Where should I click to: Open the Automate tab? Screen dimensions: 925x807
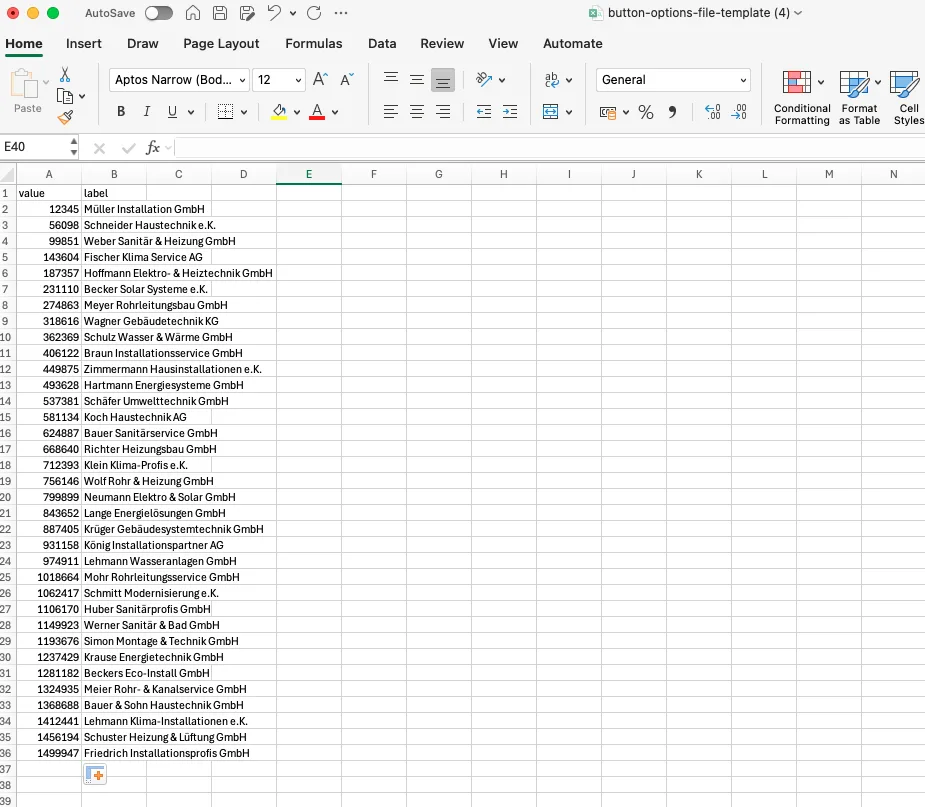coord(573,44)
